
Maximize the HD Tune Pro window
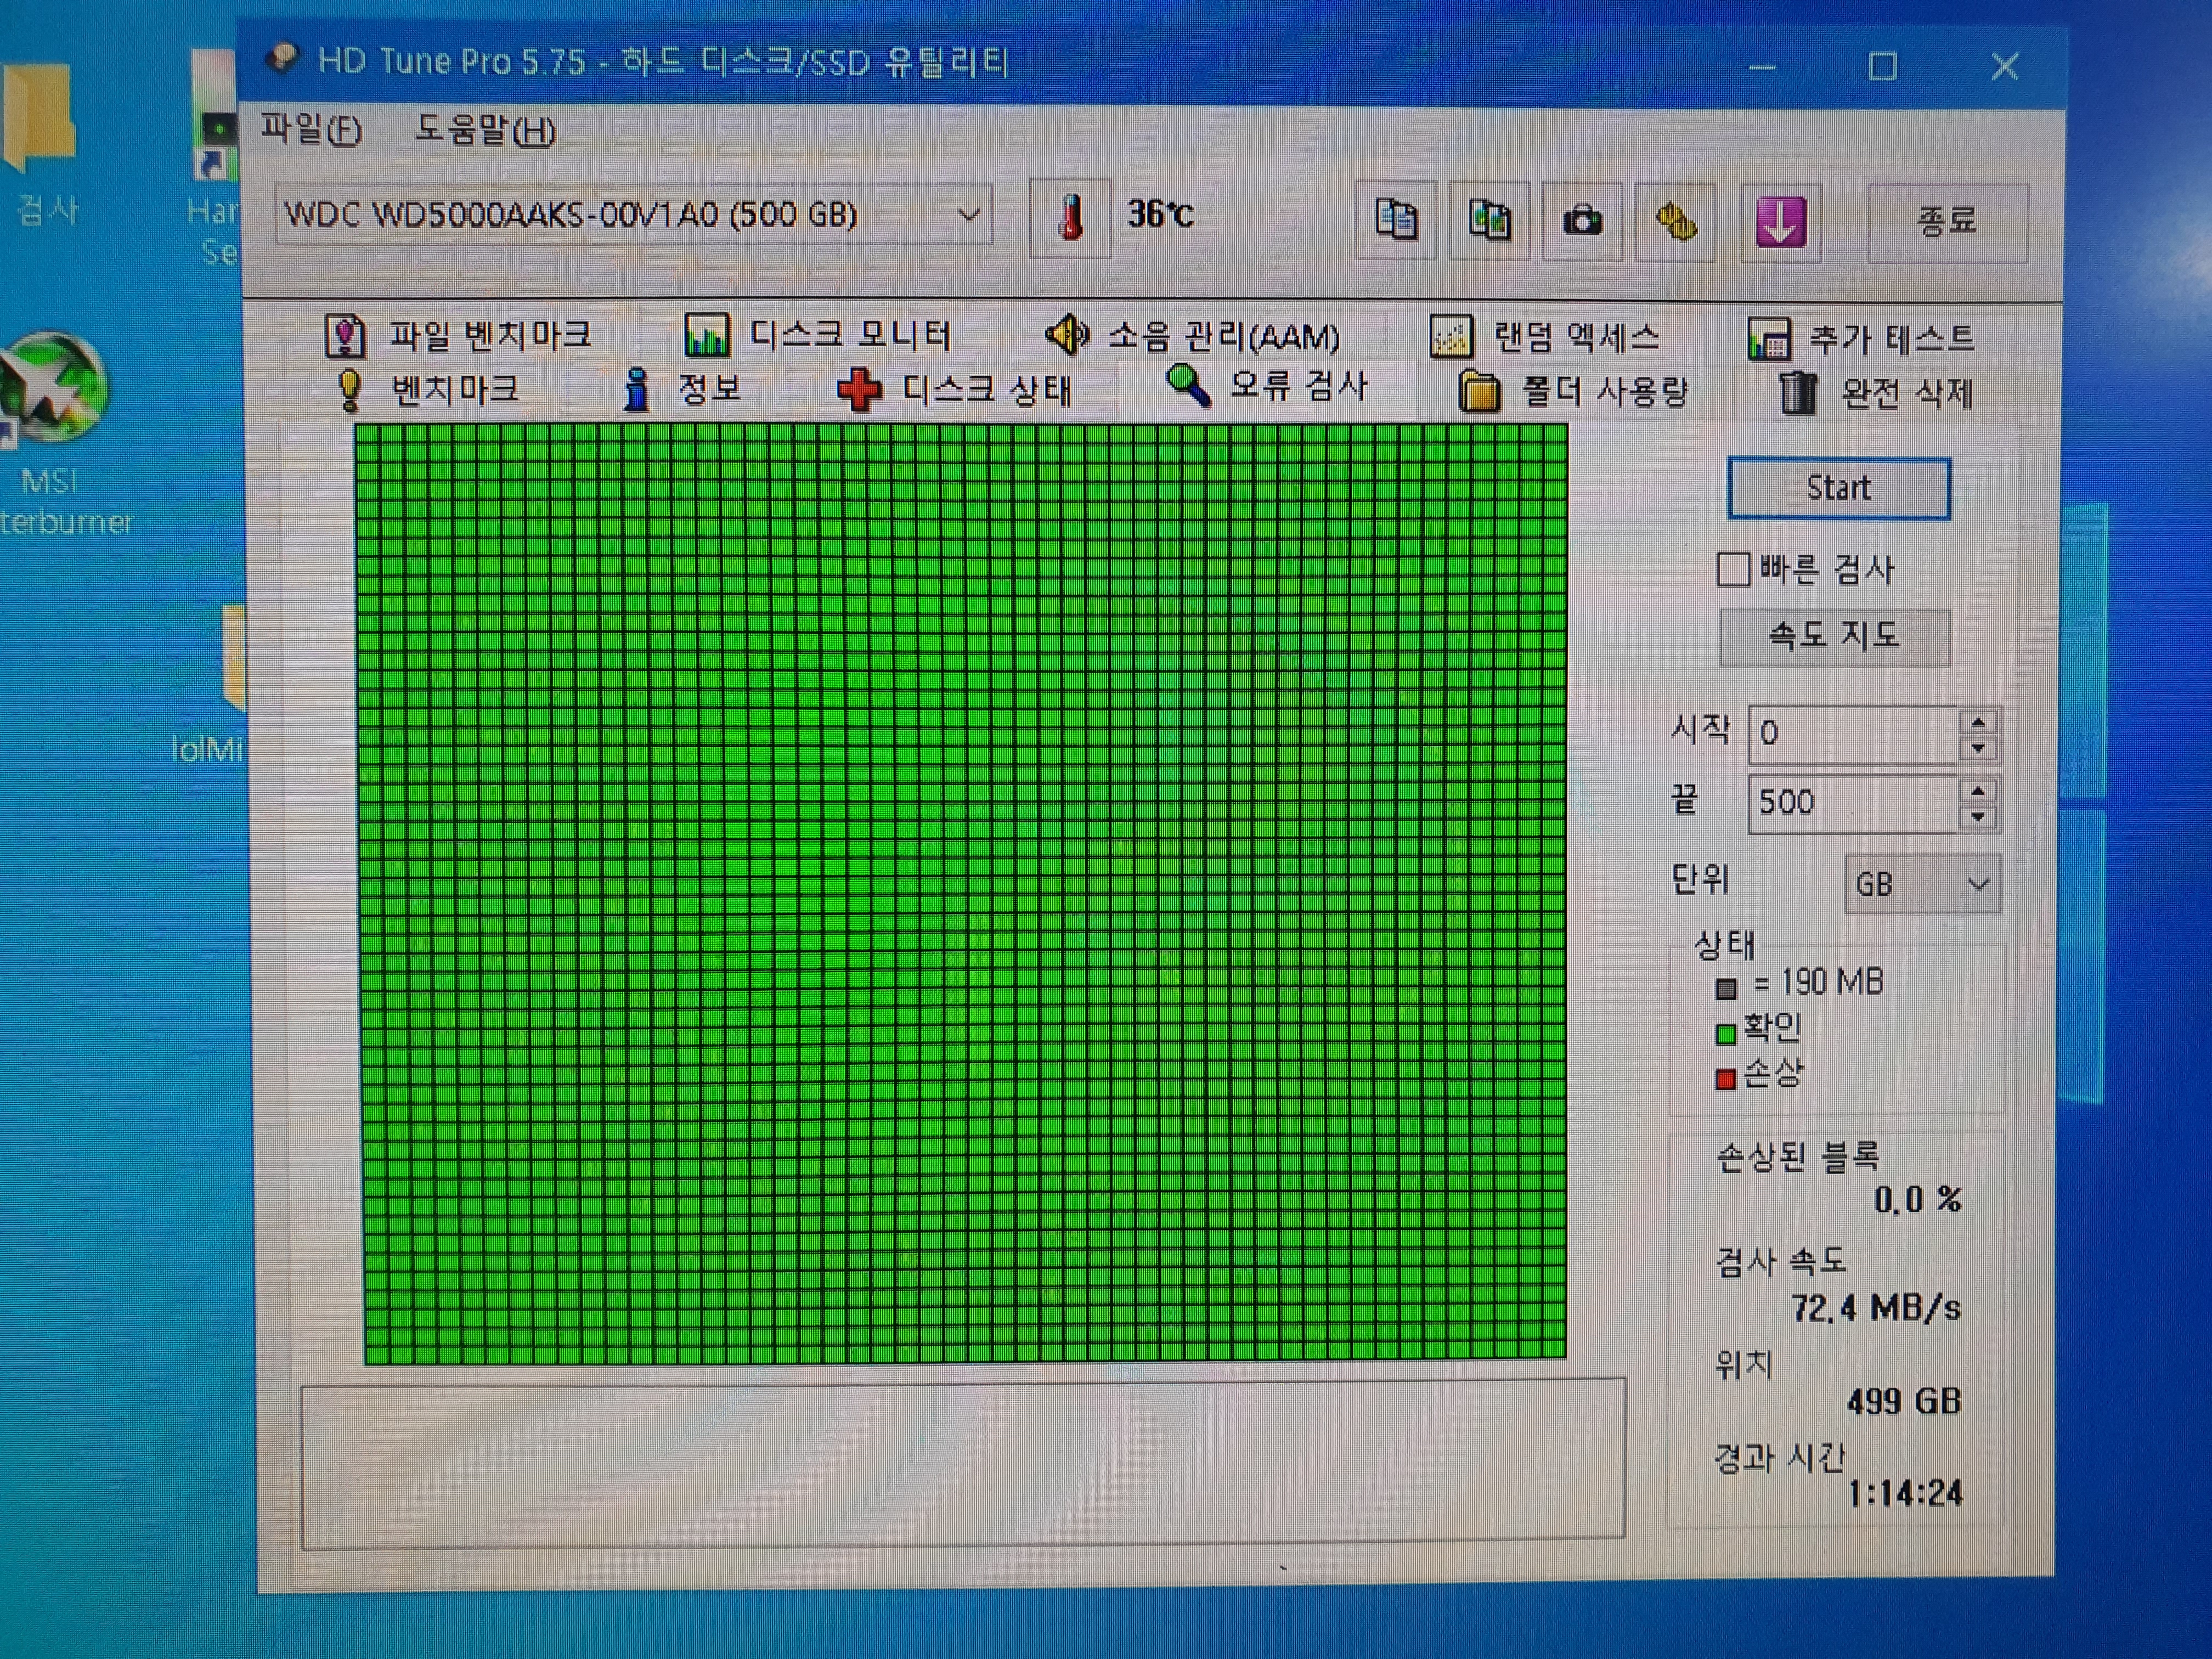[1883, 67]
